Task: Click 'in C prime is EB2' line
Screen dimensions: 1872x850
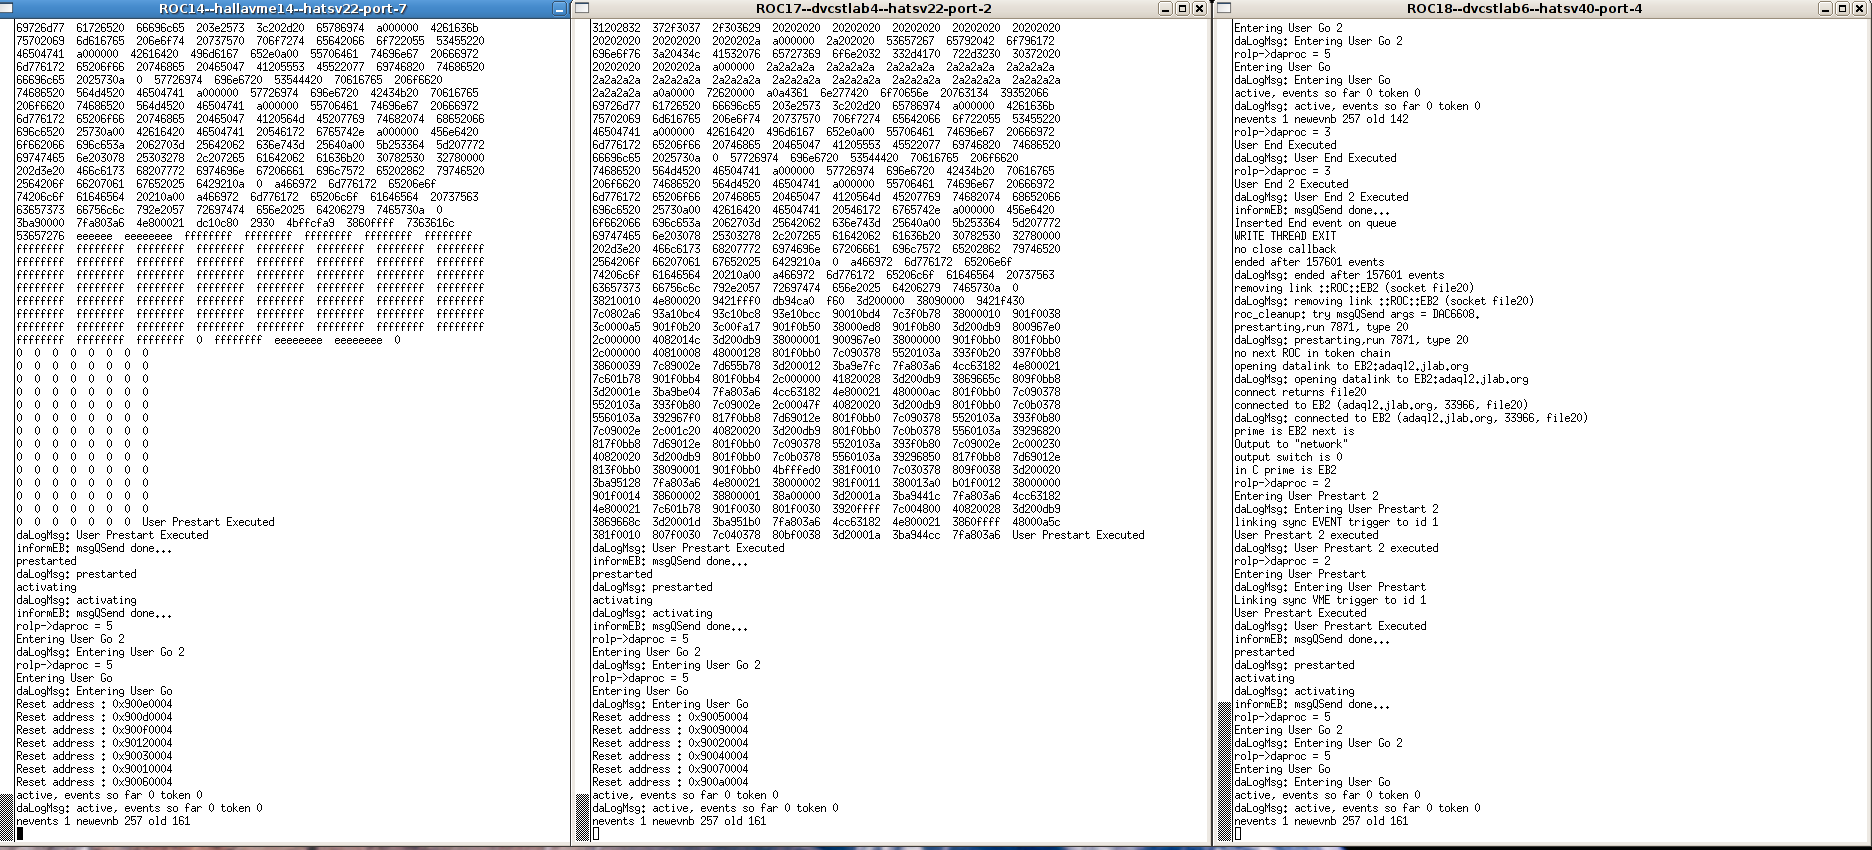Action: [1285, 470]
